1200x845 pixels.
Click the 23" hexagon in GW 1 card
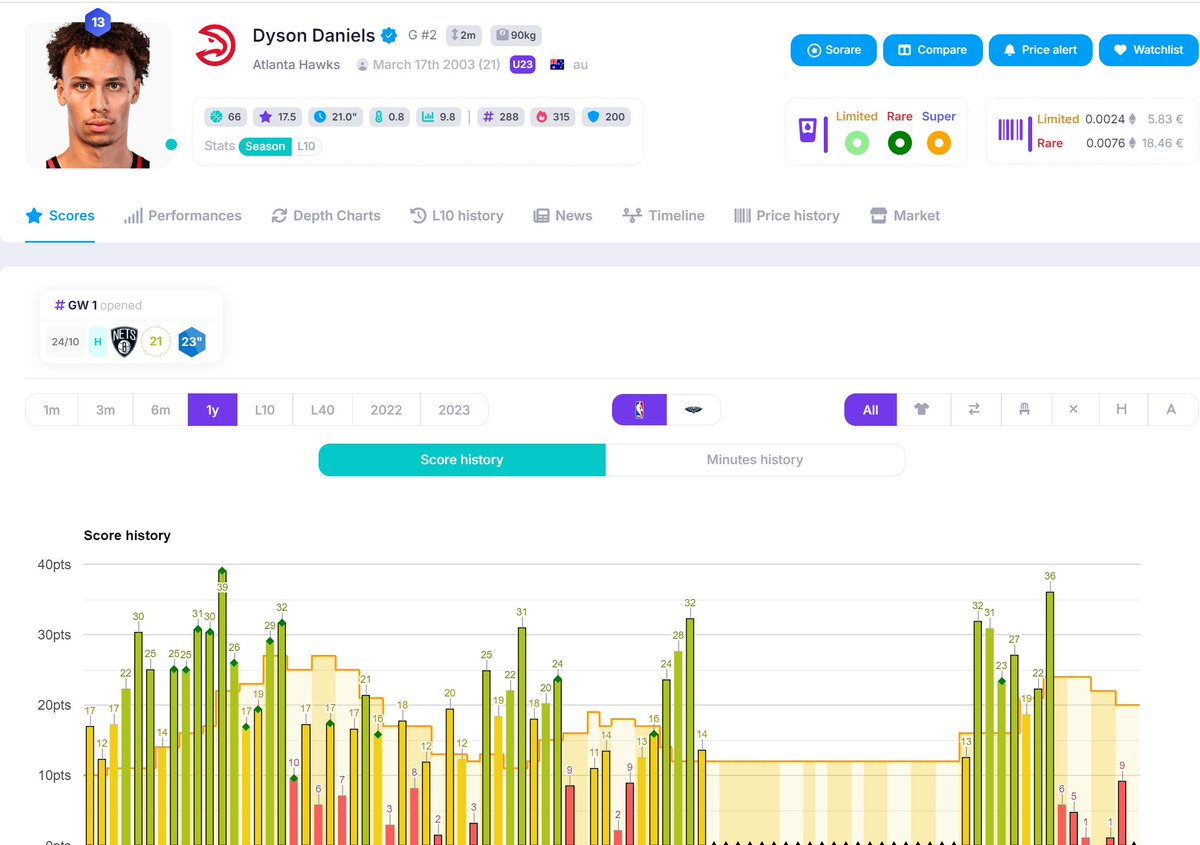tap(192, 342)
